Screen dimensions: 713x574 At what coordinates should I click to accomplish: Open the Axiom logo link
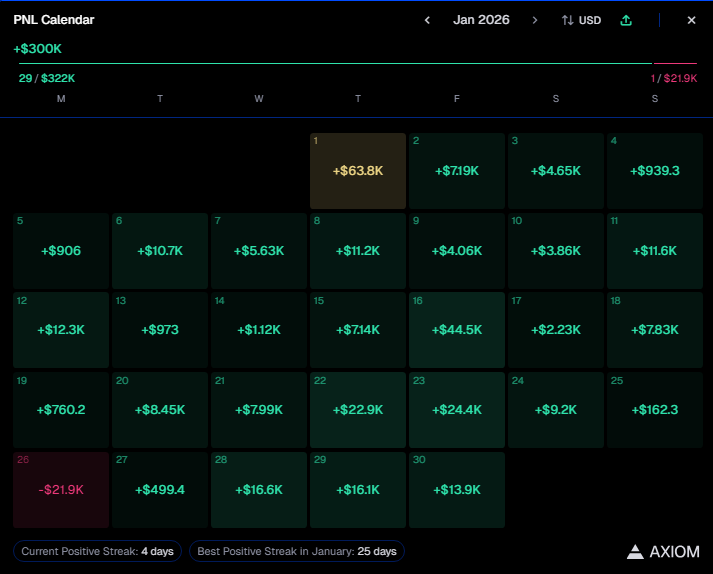click(663, 552)
